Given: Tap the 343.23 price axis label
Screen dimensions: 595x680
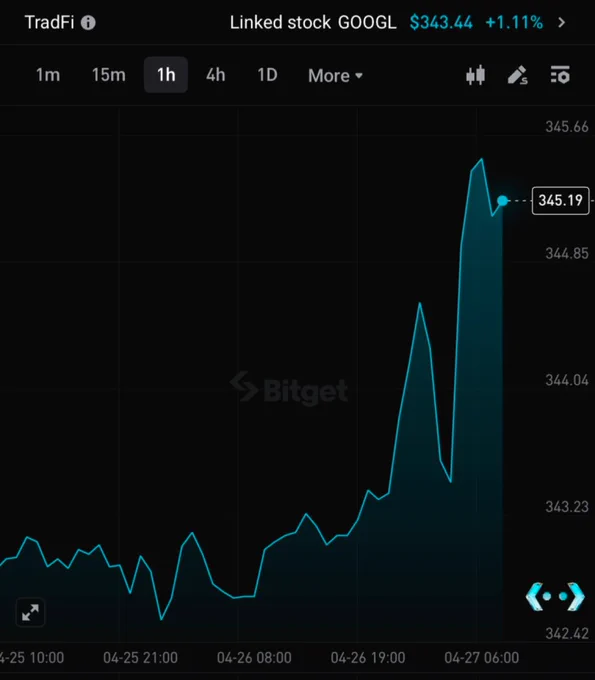Looking at the screenshot, I should [x=567, y=507].
